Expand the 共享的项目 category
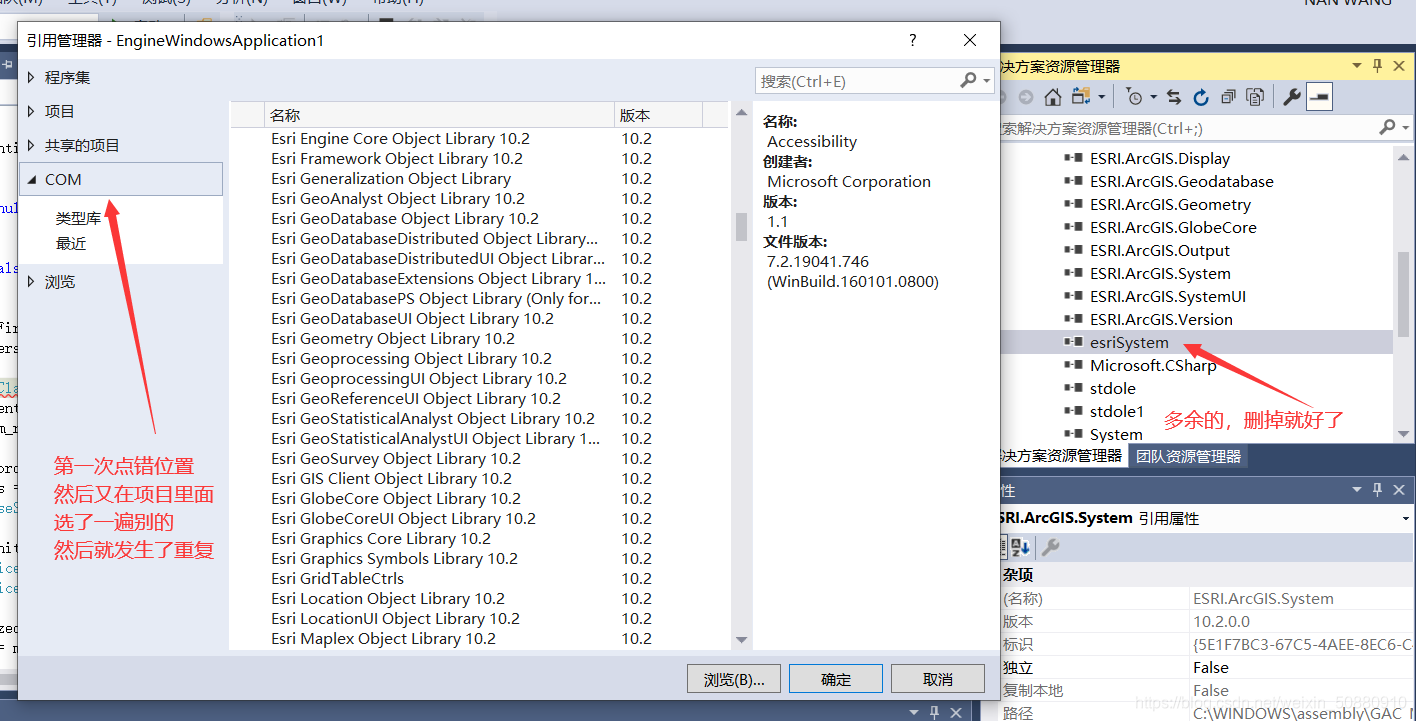This screenshot has width=1416, height=721. click(32, 145)
